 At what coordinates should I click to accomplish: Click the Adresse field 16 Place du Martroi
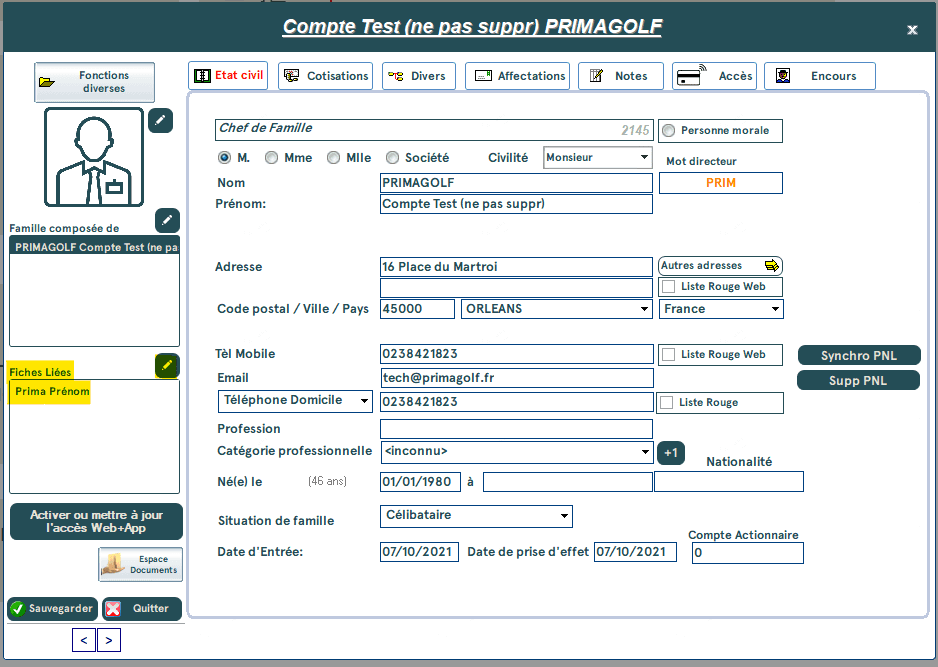(x=516, y=267)
